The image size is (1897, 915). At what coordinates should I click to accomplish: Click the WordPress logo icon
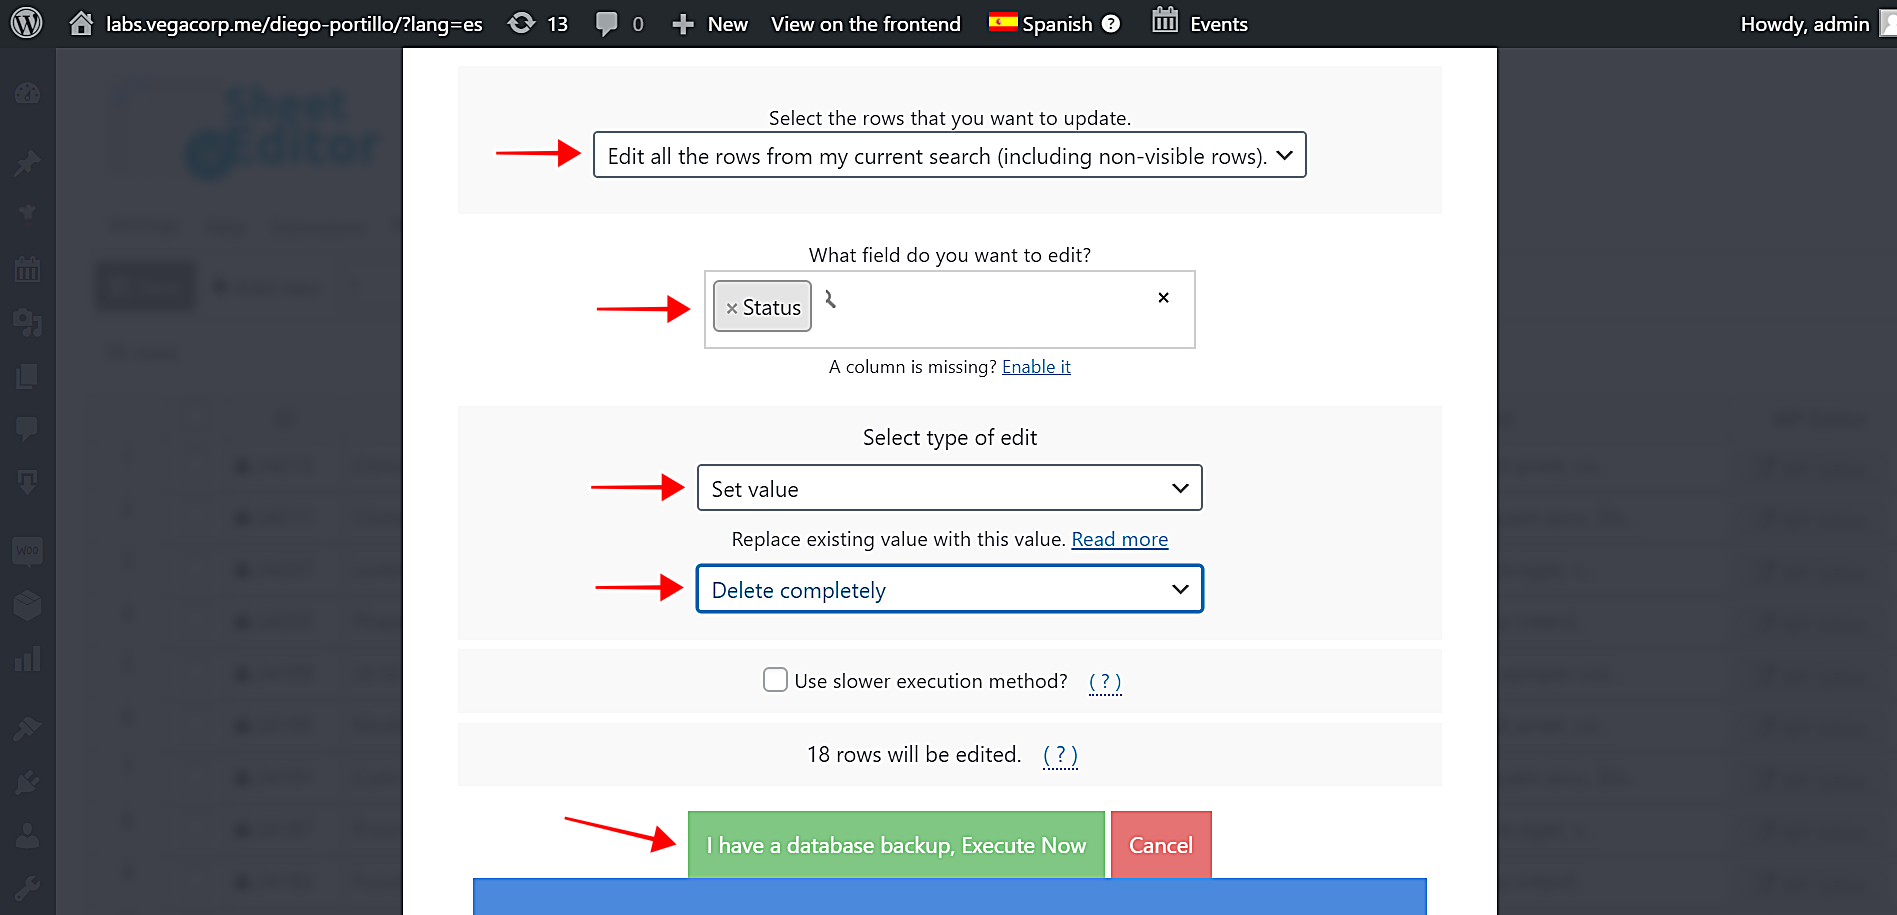(26, 23)
